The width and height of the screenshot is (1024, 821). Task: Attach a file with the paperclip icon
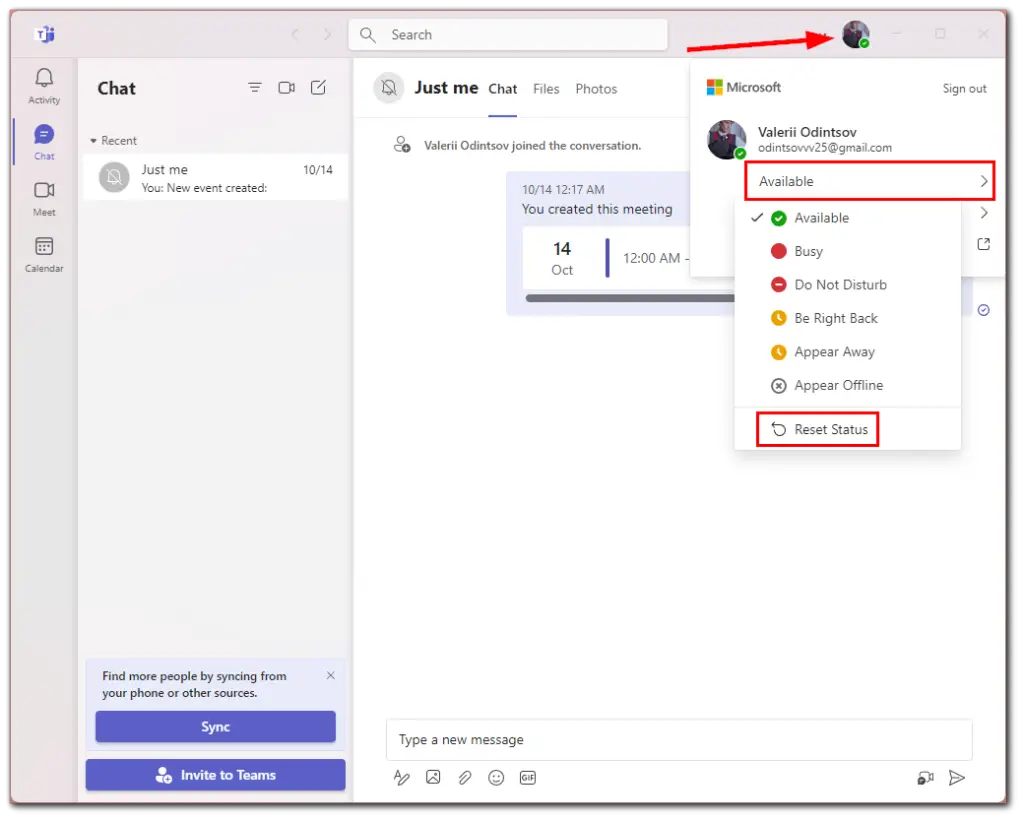[x=464, y=777]
